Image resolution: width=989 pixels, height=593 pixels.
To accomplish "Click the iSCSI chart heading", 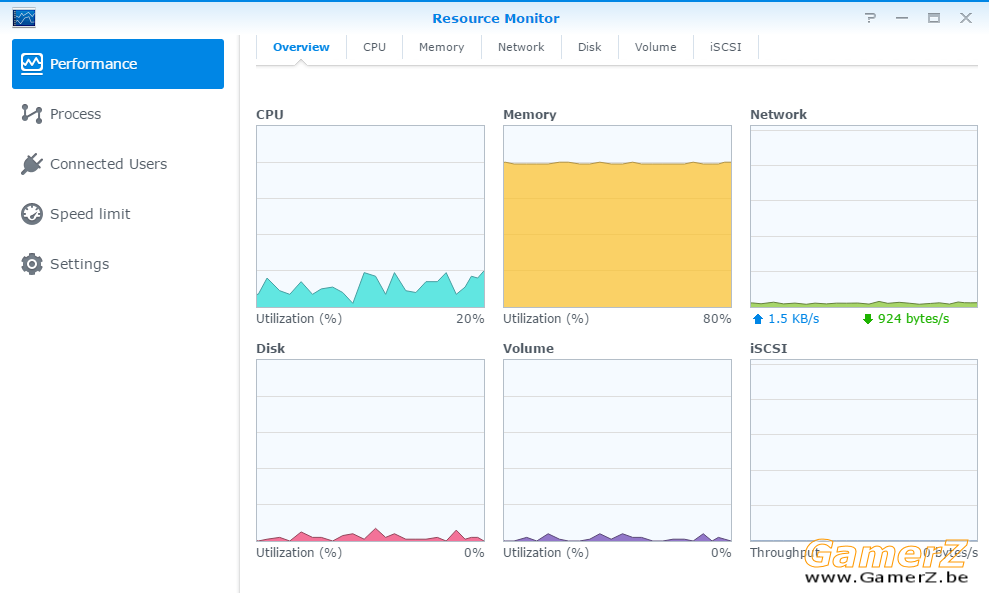I will (x=769, y=349).
